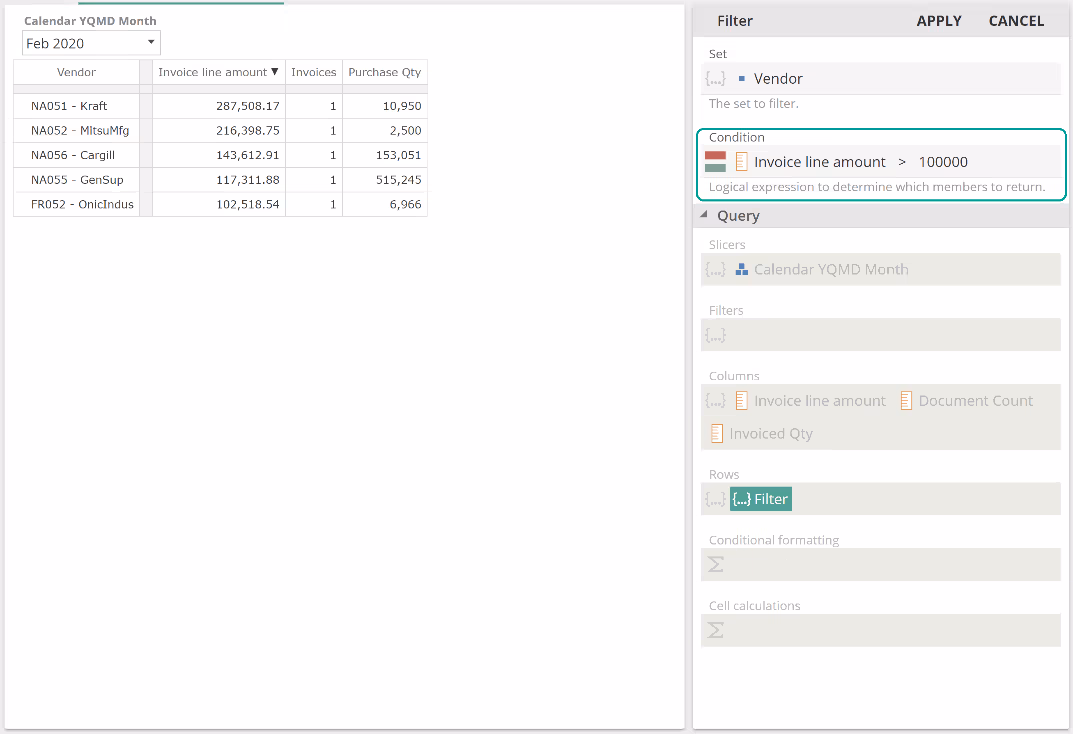The width and height of the screenshot is (1073, 734).
Task: Click the Filters set braces icon
Action: click(715, 336)
